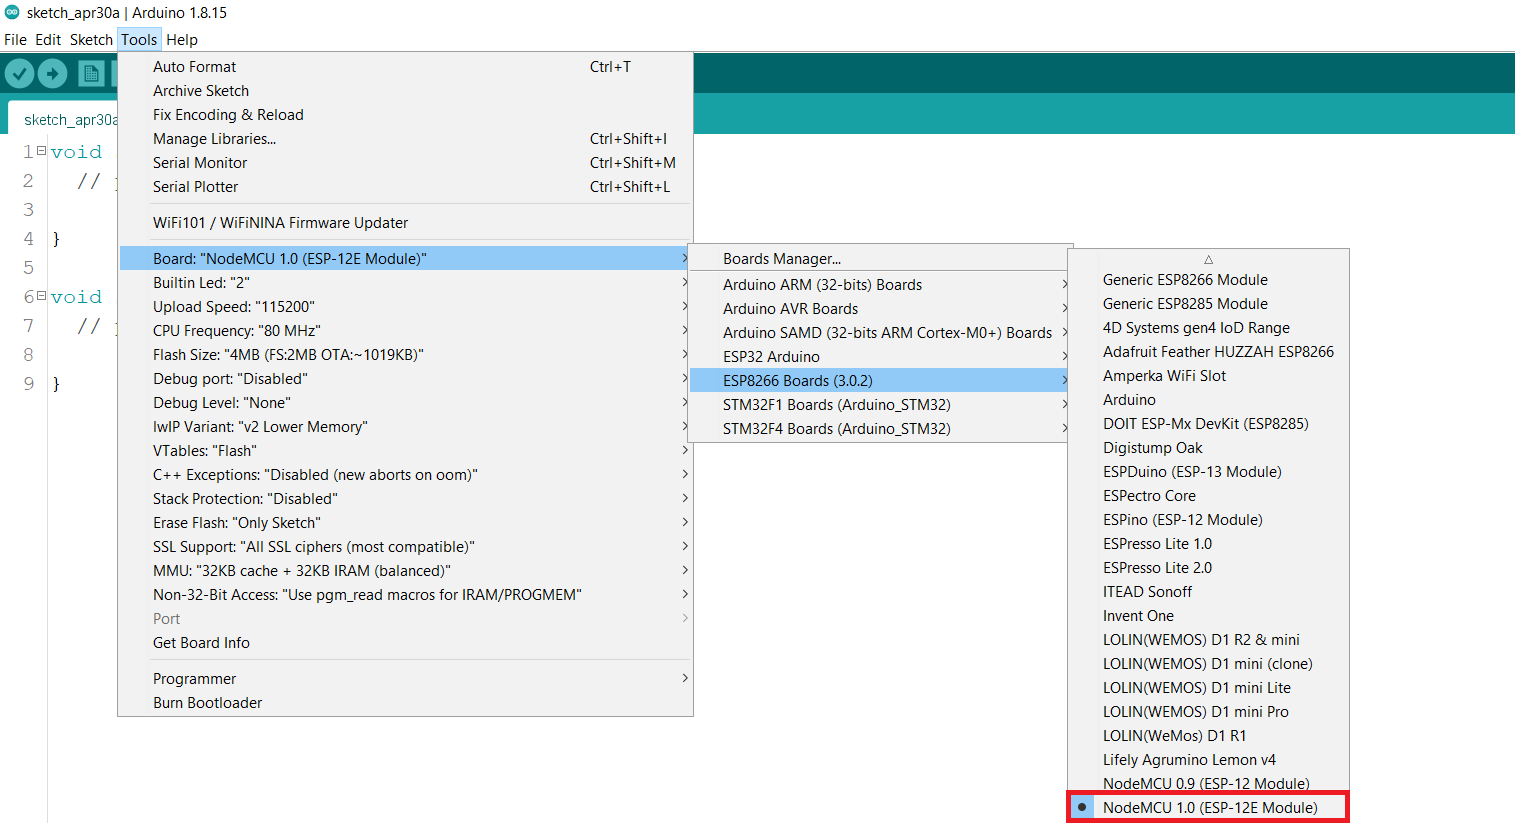
Task: Launch the Serial Monitor
Action: [405, 163]
